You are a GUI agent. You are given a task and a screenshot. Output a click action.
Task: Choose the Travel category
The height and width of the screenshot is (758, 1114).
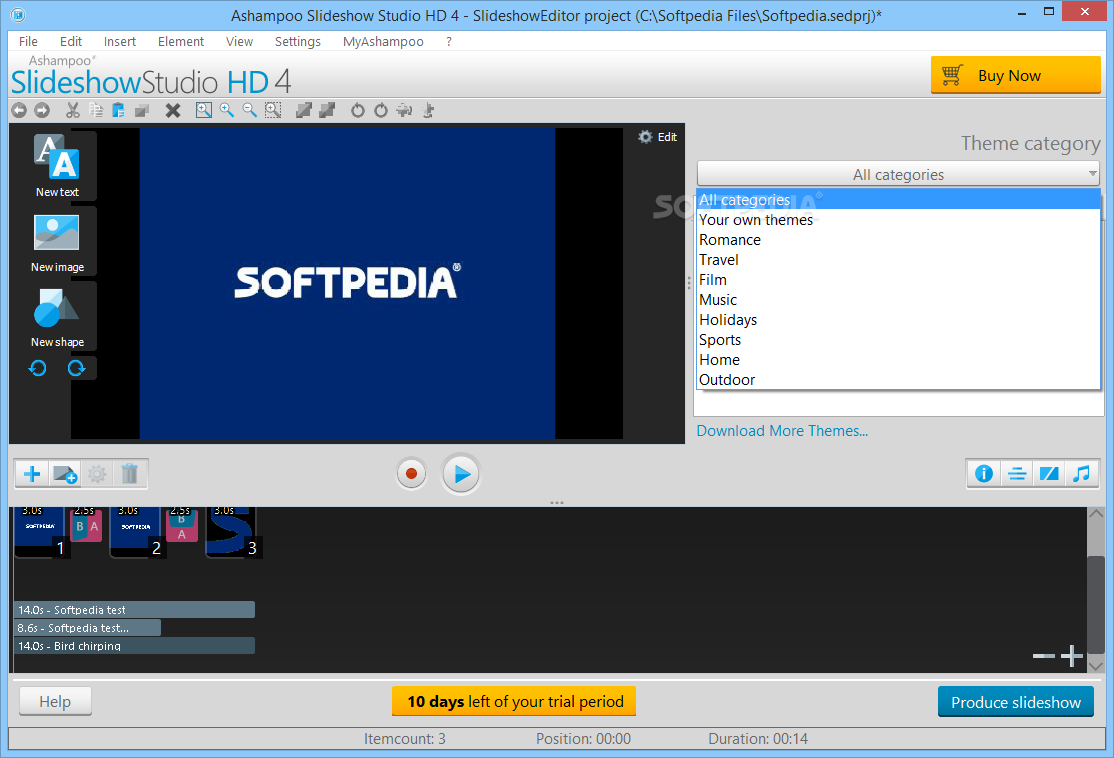point(898,260)
